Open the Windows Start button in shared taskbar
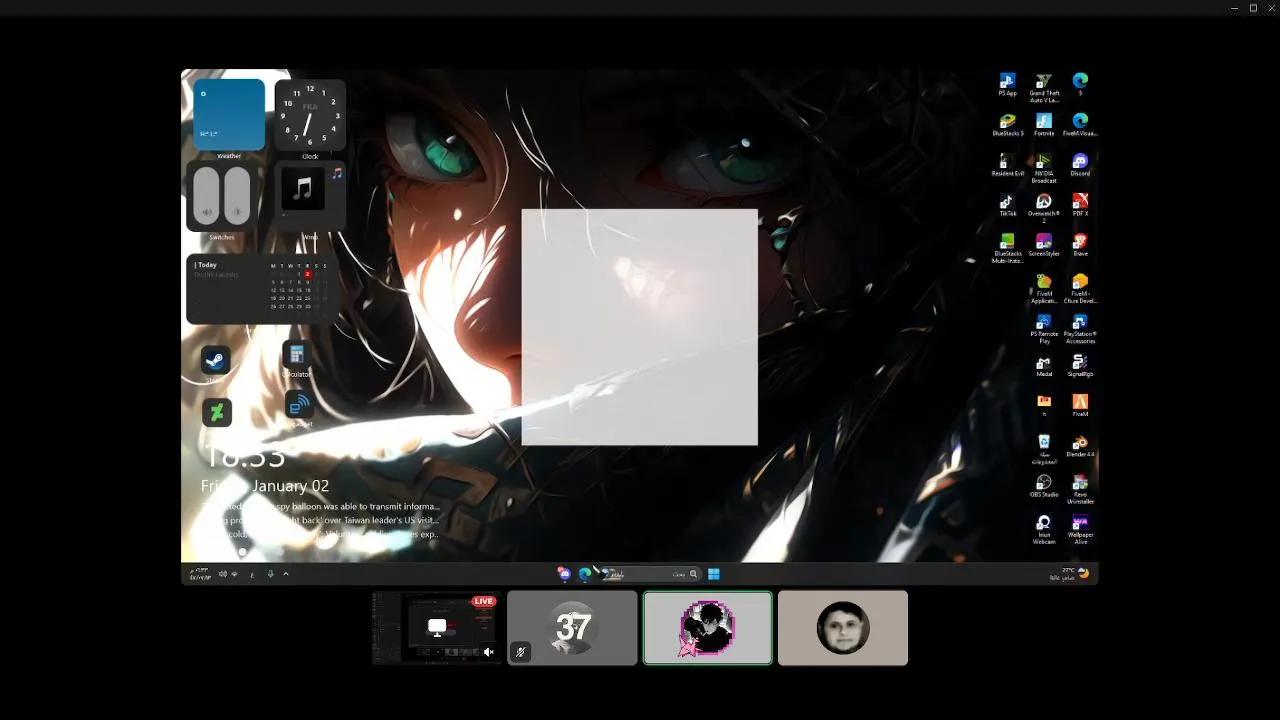The image size is (1280, 720). (714, 574)
